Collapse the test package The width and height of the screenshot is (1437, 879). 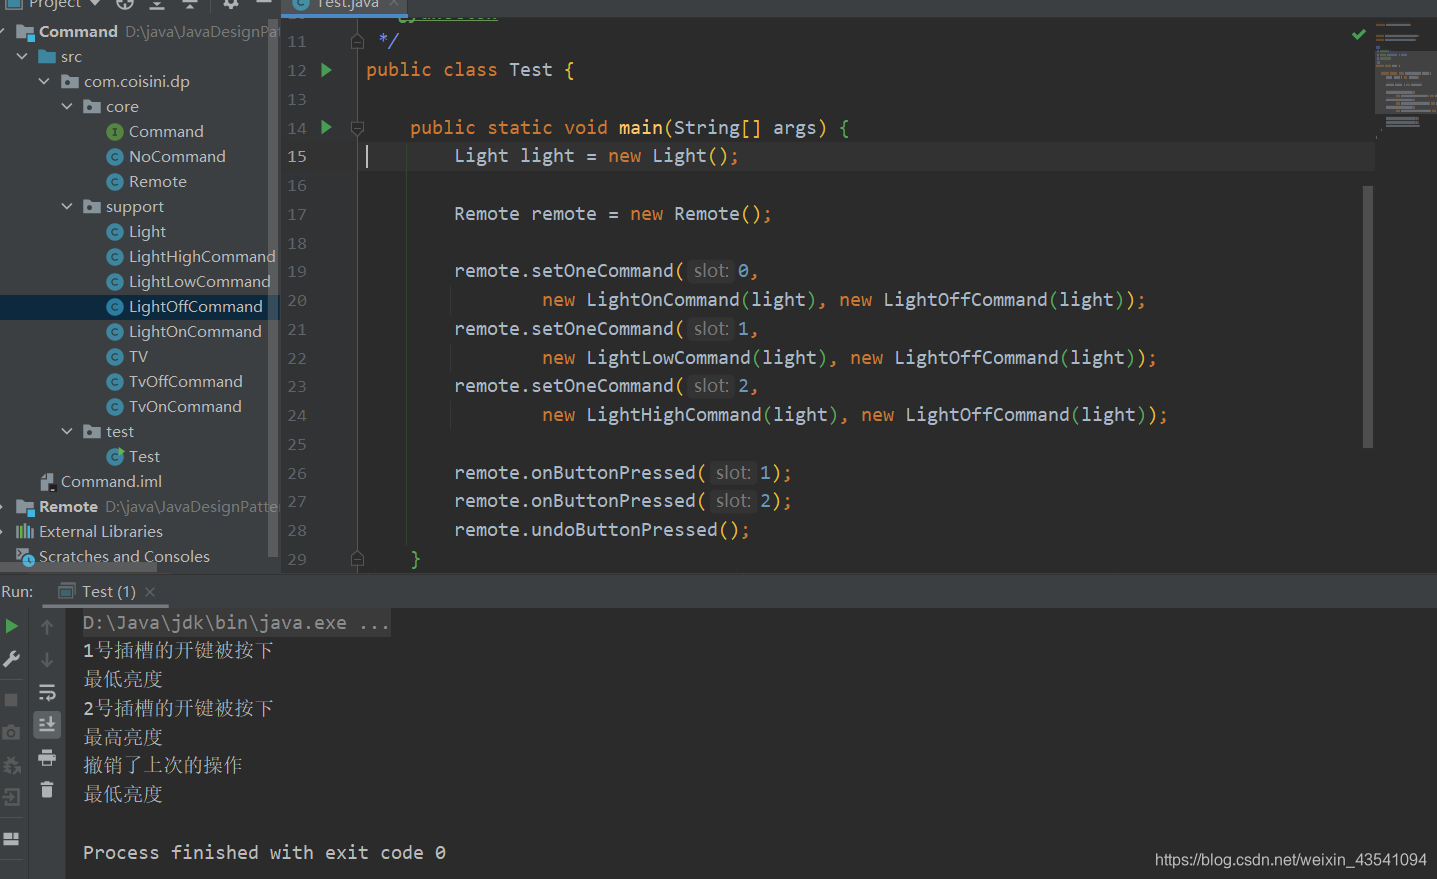pos(67,432)
